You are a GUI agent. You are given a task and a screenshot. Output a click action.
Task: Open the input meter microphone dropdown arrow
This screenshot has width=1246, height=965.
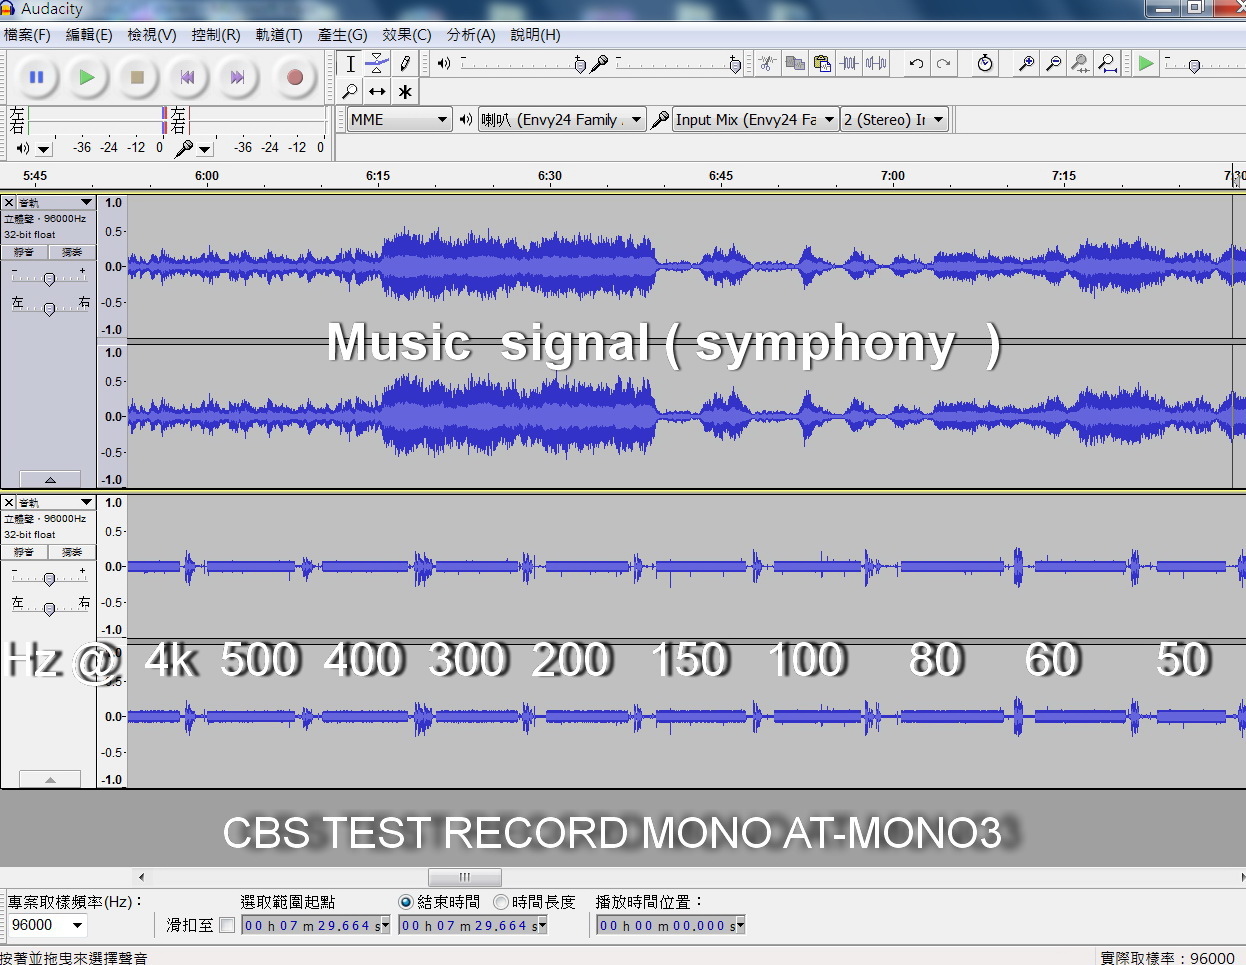click(204, 149)
